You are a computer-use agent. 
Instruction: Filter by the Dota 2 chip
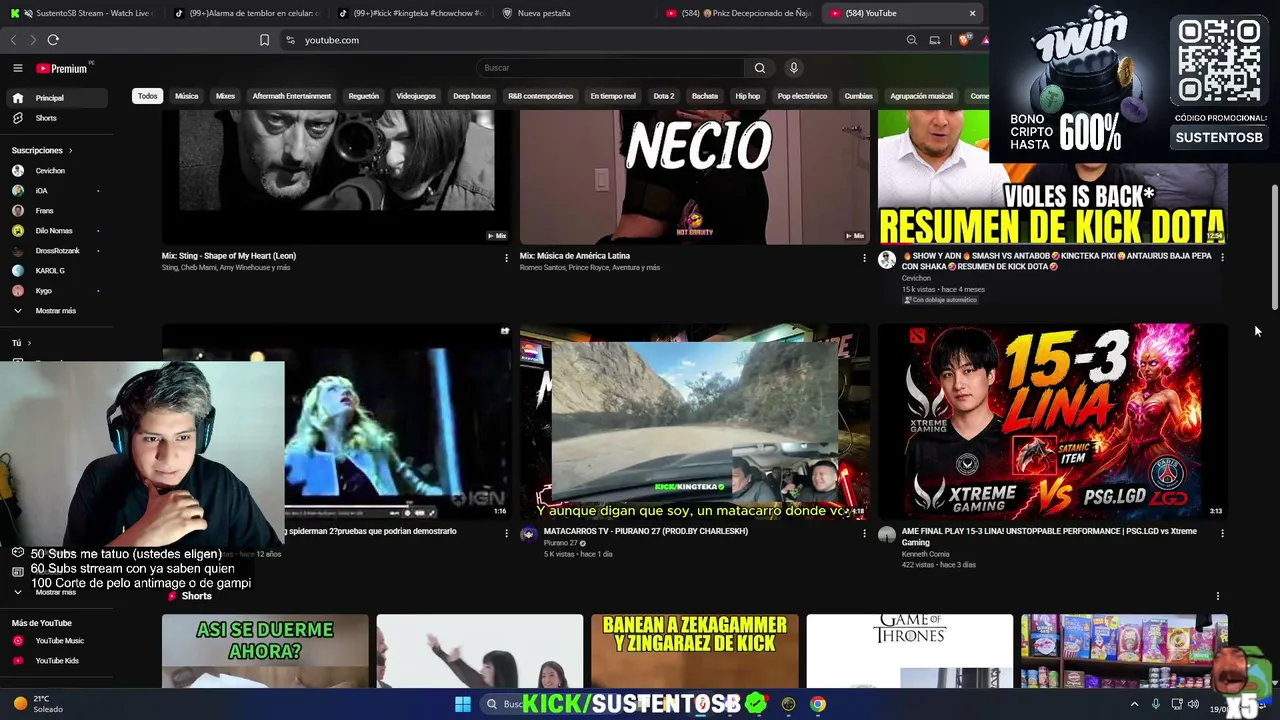(x=664, y=96)
